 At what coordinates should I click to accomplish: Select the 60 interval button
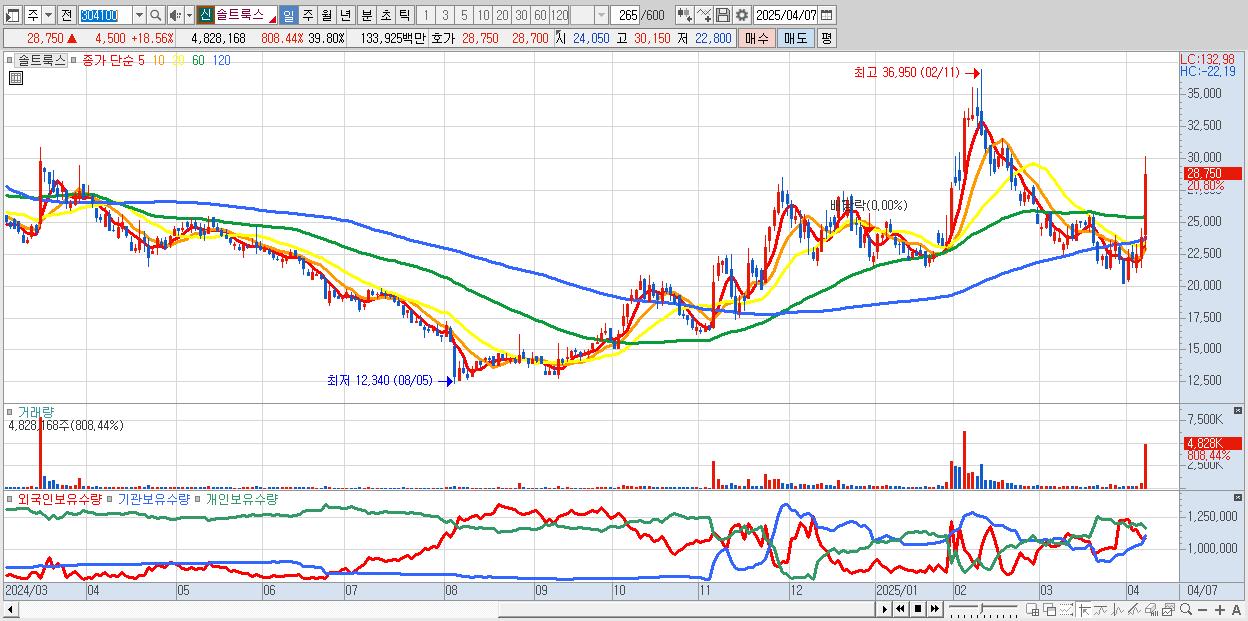(x=540, y=15)
